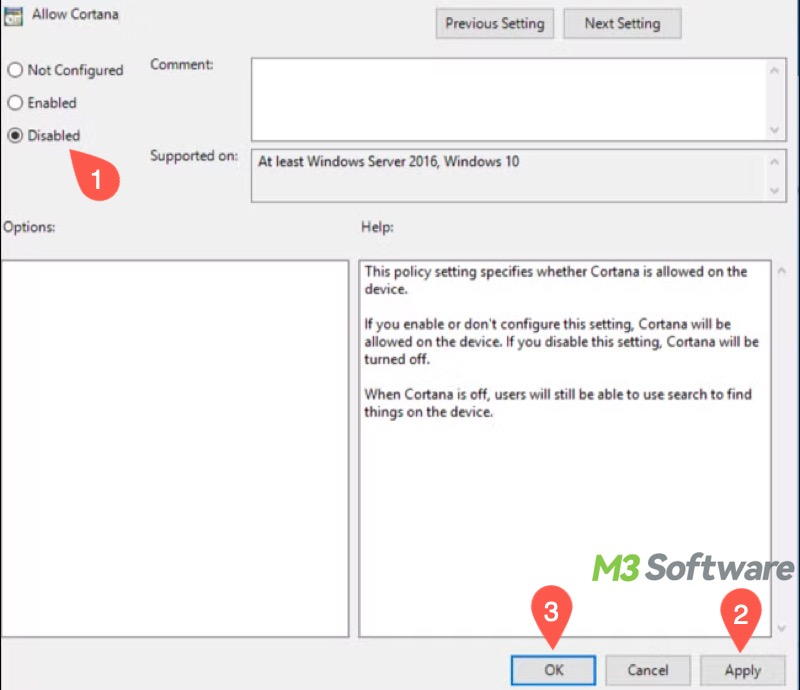Click the Apply button
Viewport: 800px width, 690px height.
point(743,670)
